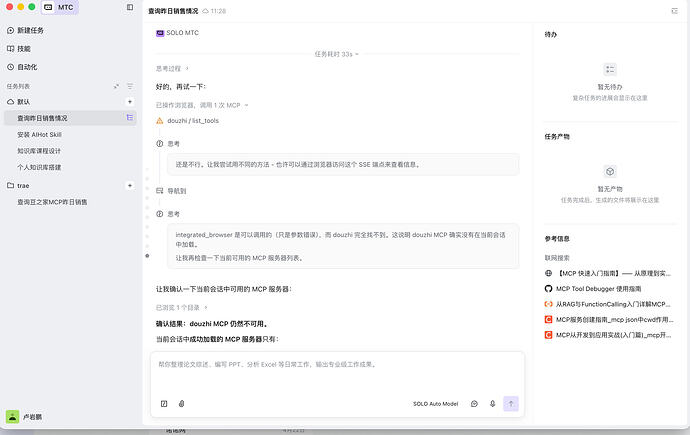Click the orange icon beside 从RAG与FunctionCalling
This screenshot has height=435, width=690.
point(548,304)
